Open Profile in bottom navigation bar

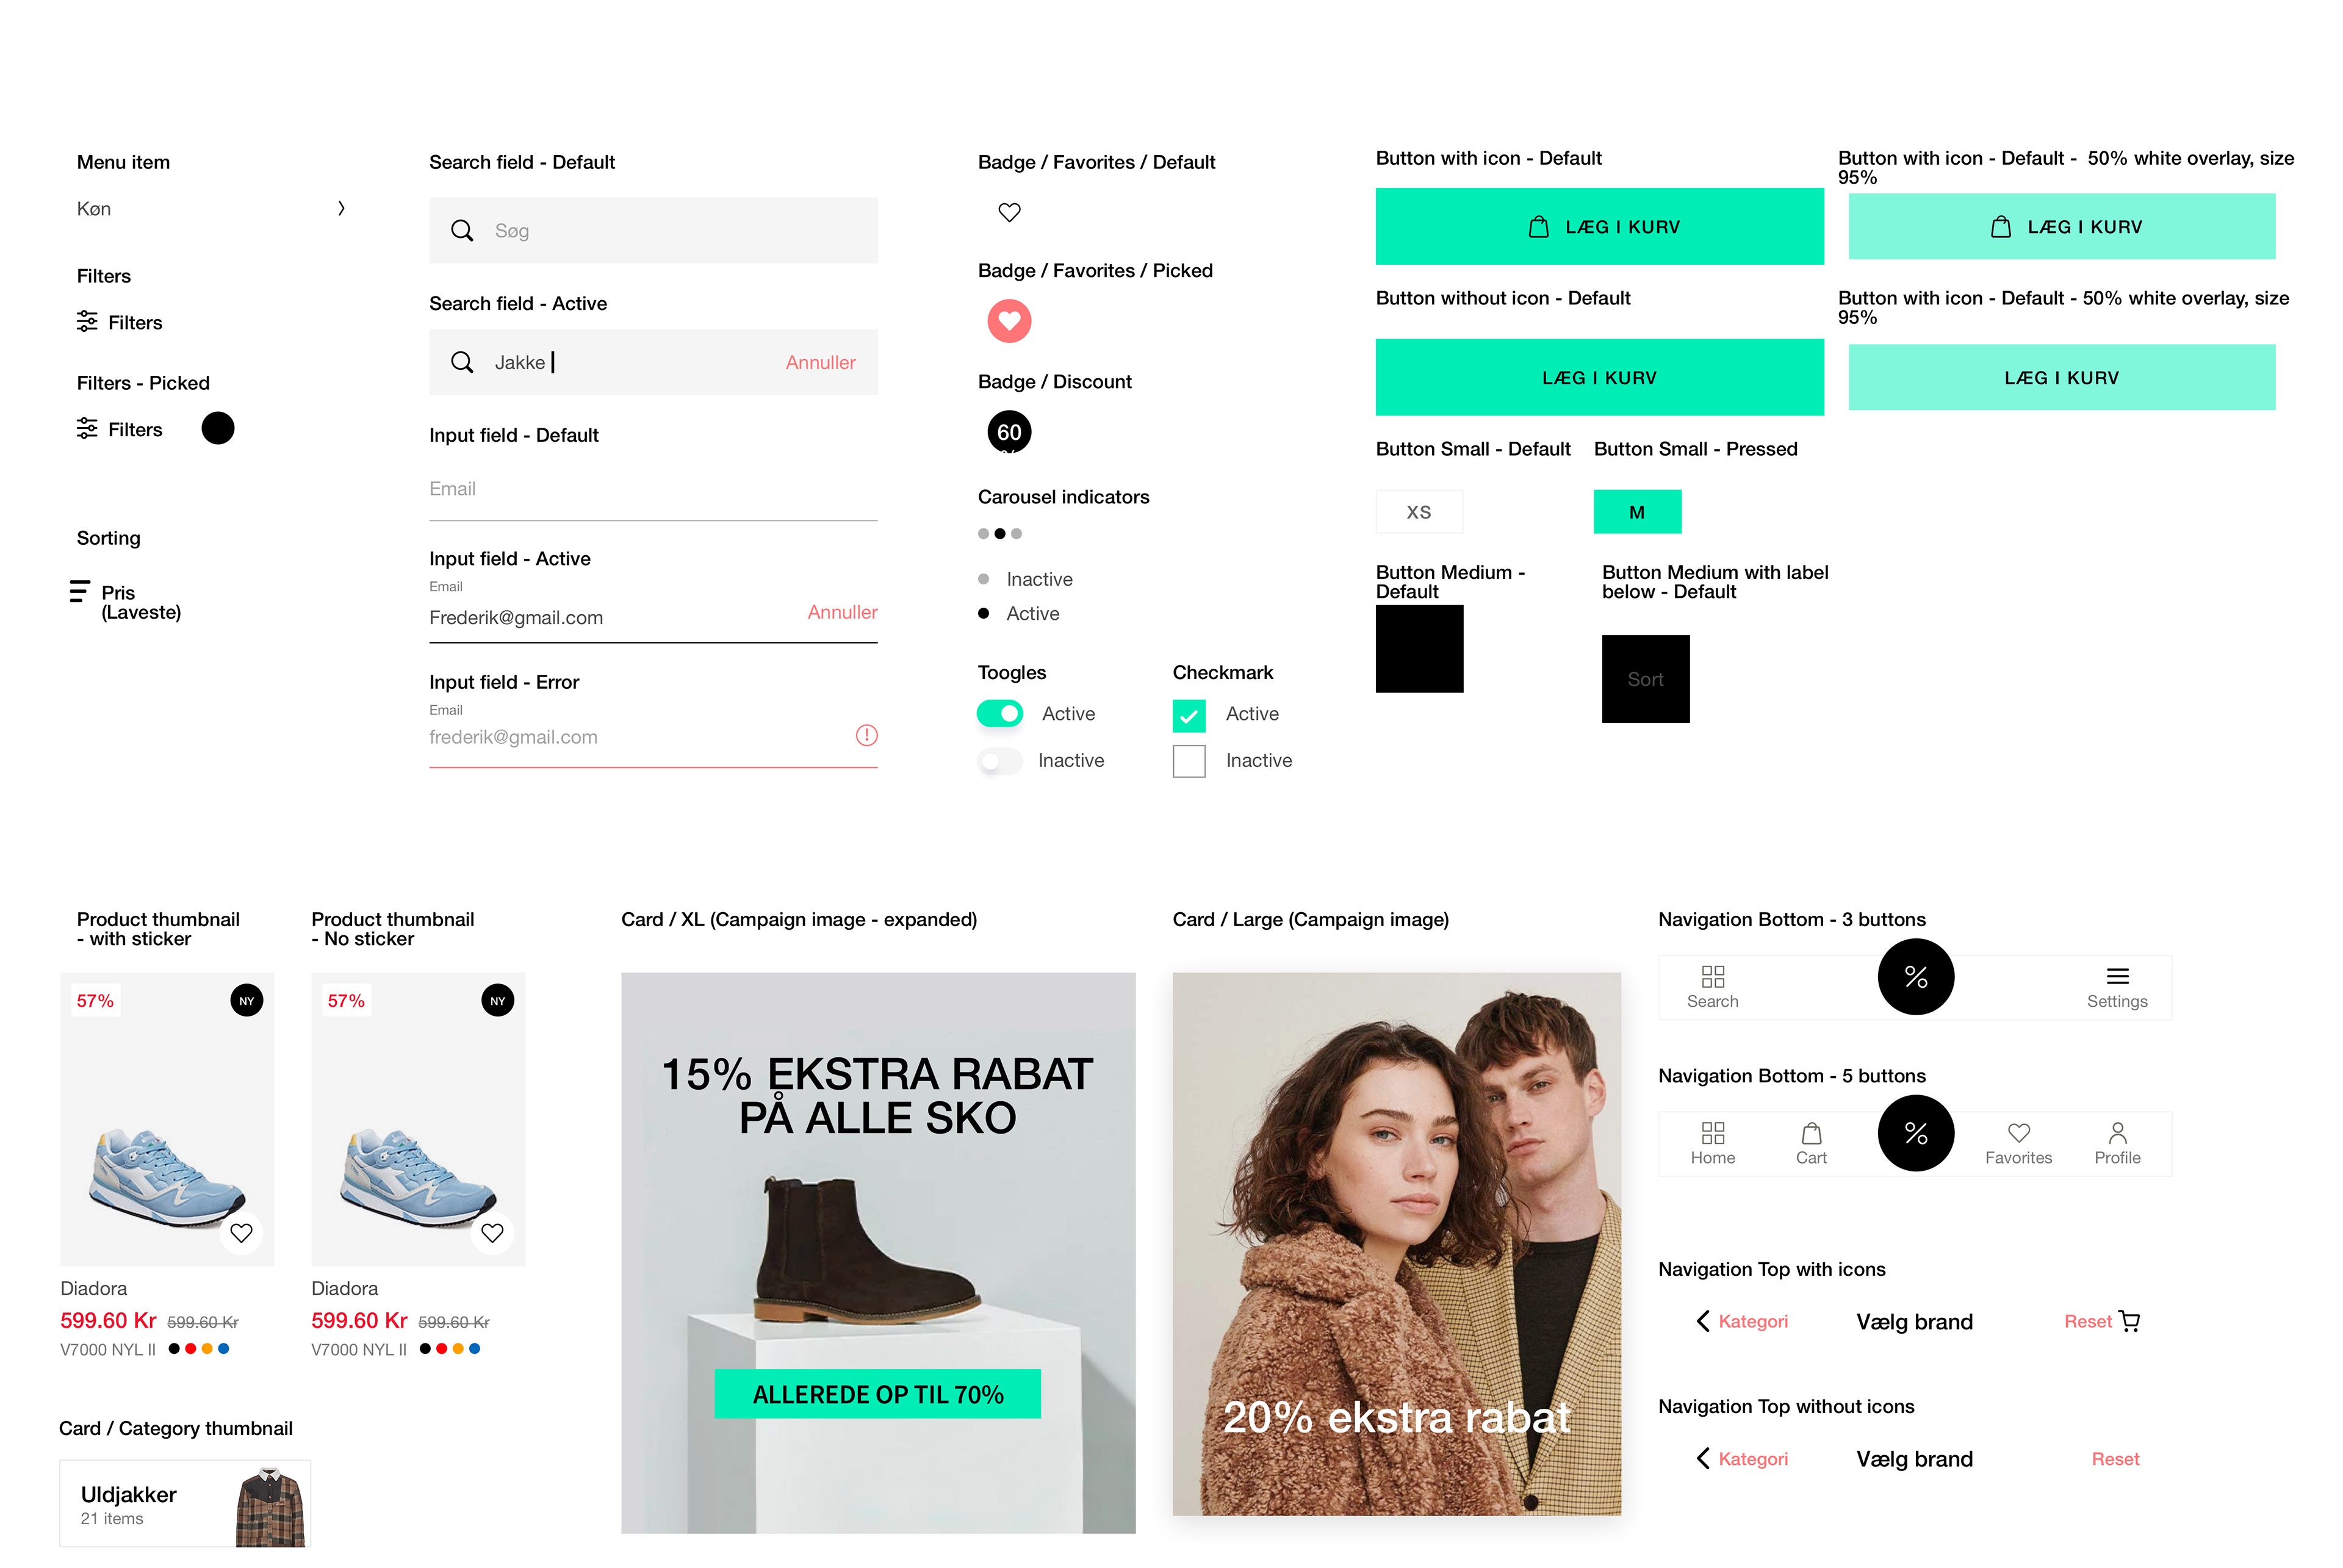point(2117,1143)
